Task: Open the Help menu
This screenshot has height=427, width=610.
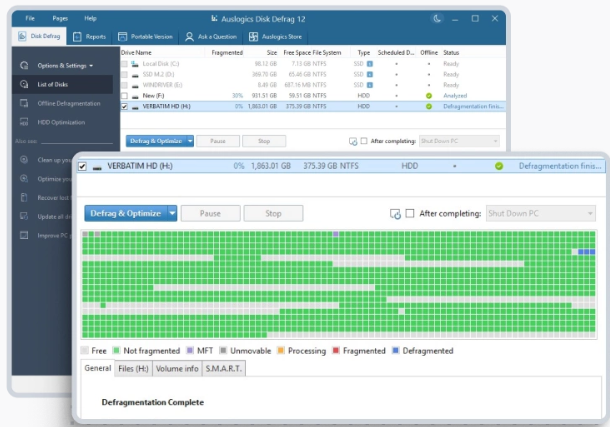Action: 90,18
